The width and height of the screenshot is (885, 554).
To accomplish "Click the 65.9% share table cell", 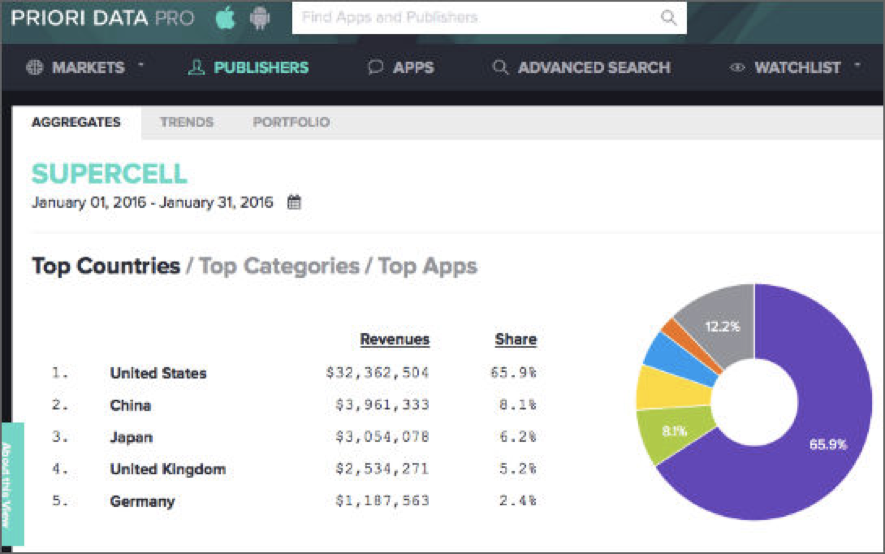I will click(x=513, y=372).
